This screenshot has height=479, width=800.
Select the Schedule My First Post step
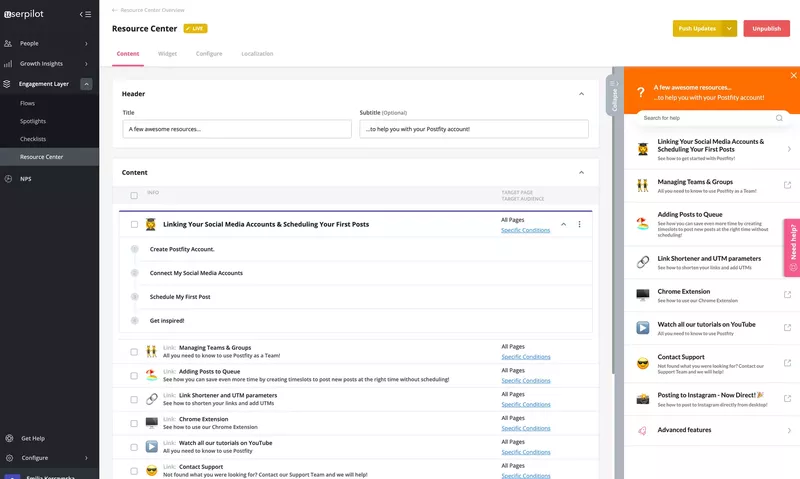point(180,297)
